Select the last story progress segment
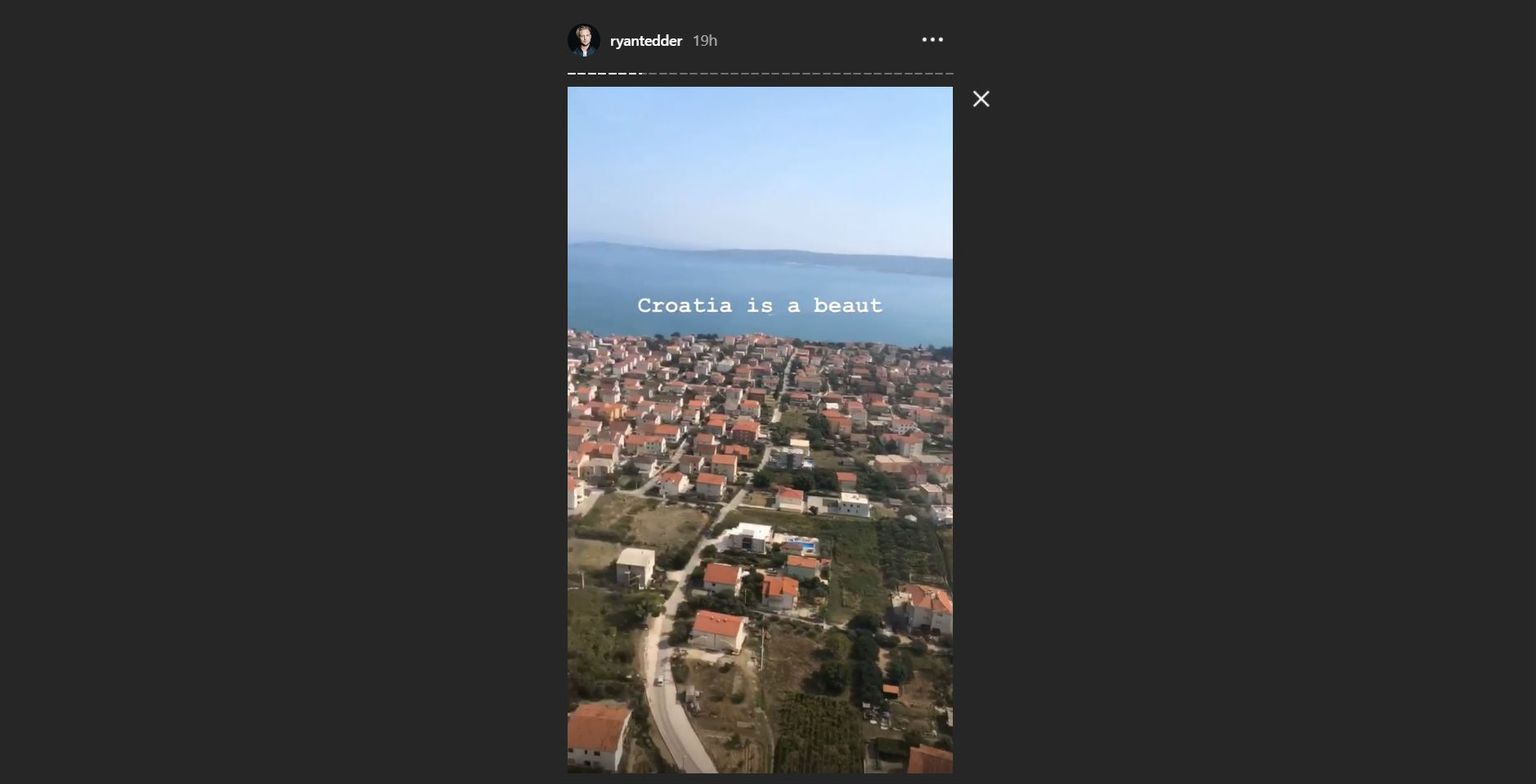1536x784 pixels. pyautogui.click(x=949, y=74)
